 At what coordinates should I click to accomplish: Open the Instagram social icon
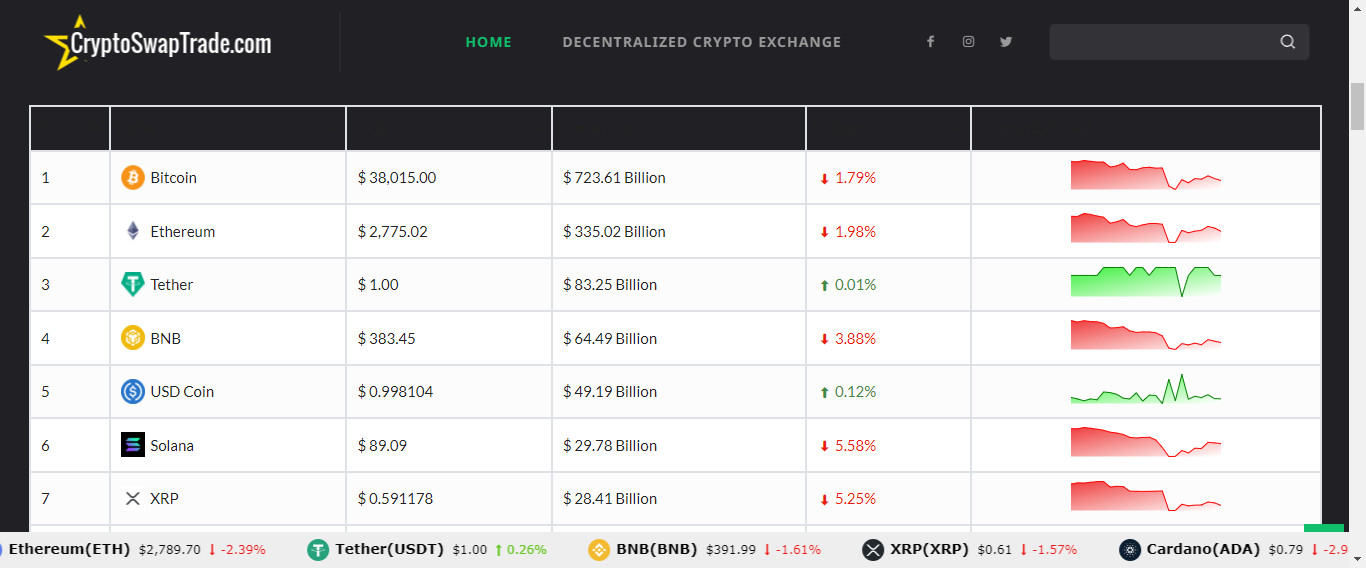(968, 42)
